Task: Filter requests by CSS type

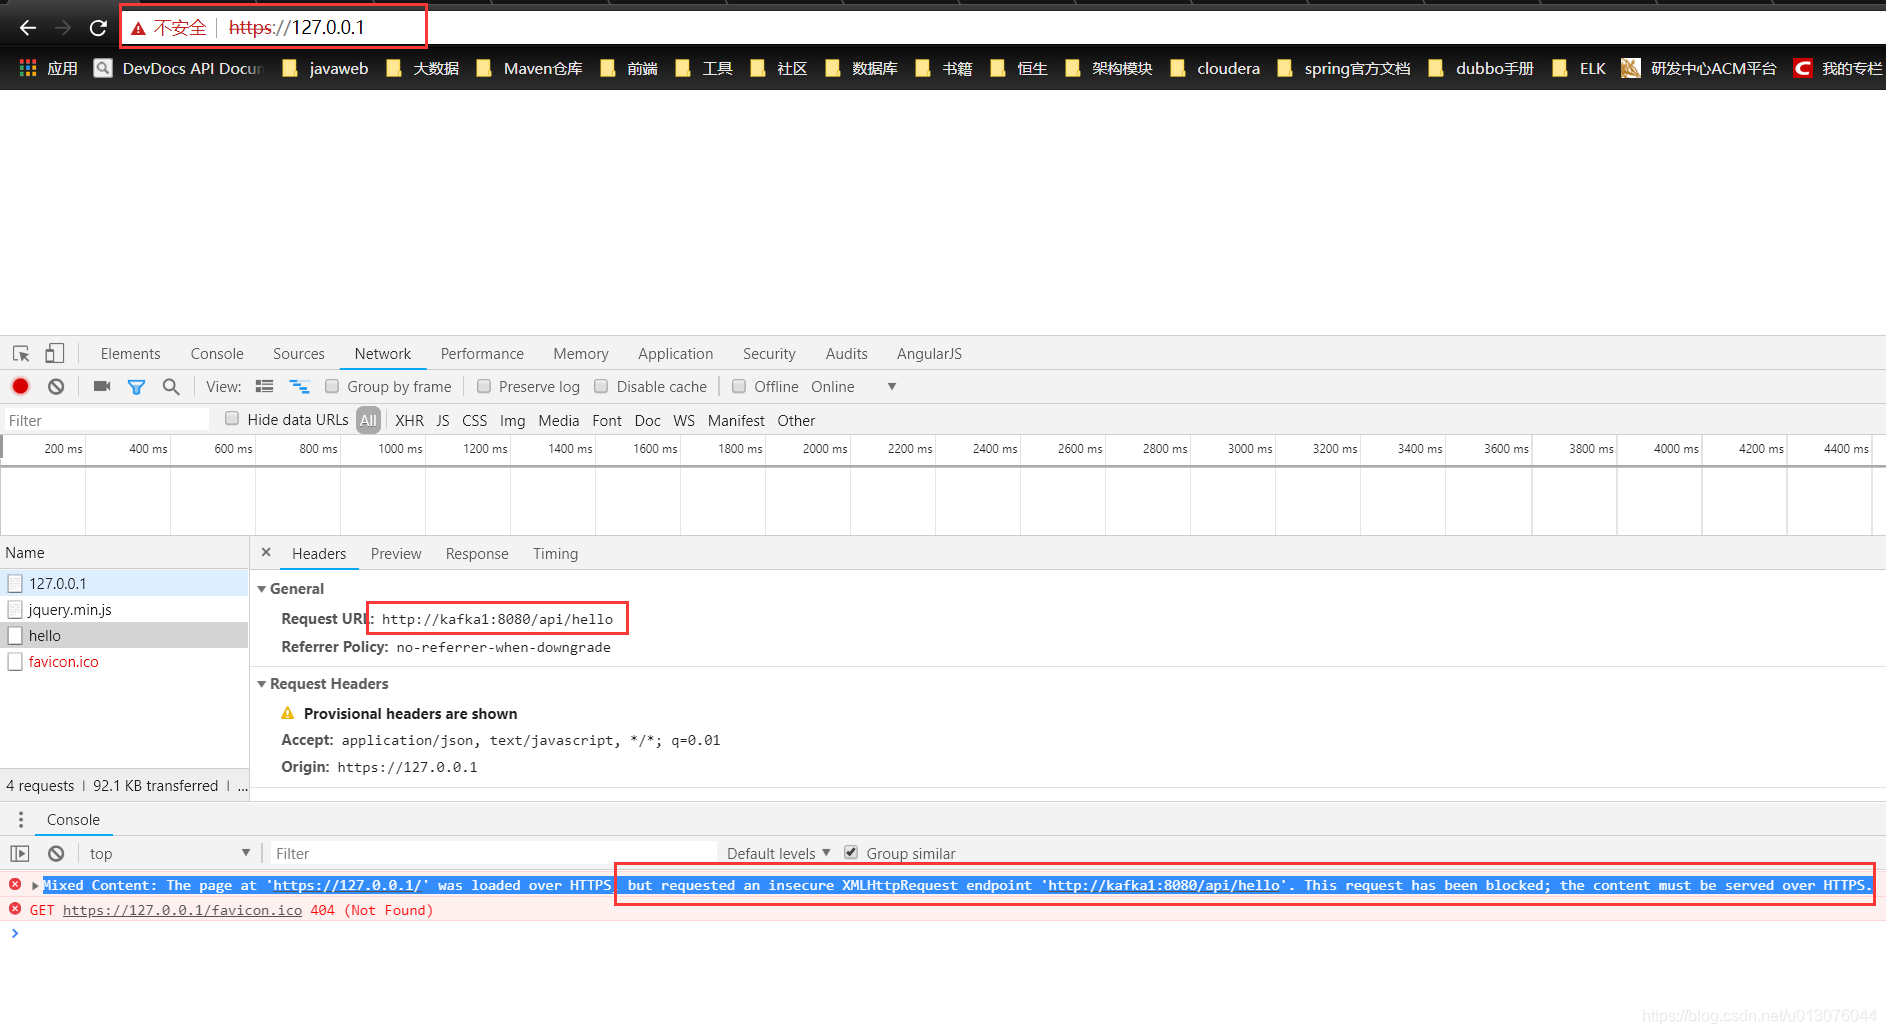Action: (475, 421)
